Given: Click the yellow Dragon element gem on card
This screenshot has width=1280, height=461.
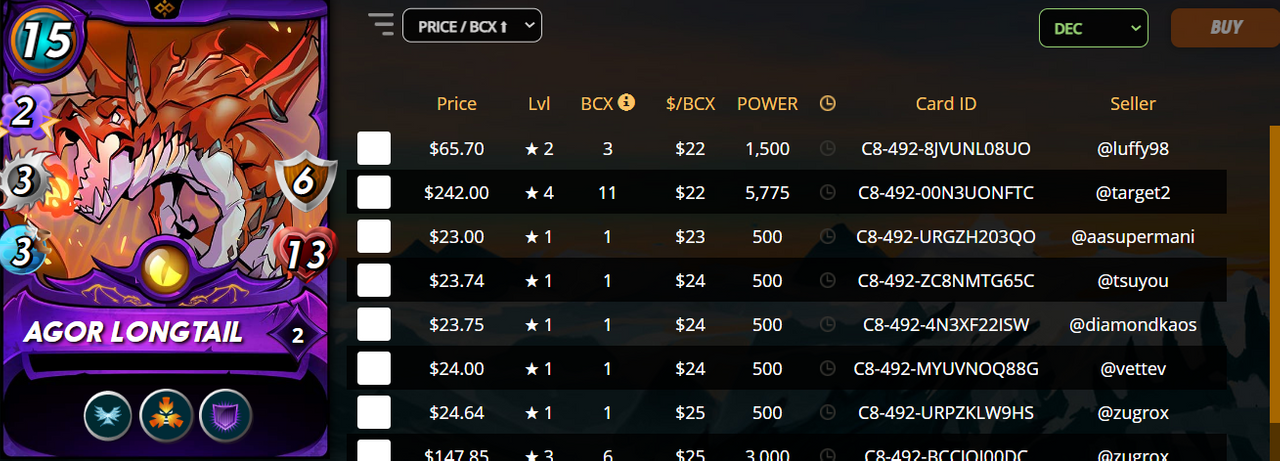Looking at the screenshot, I should point(164,267).
